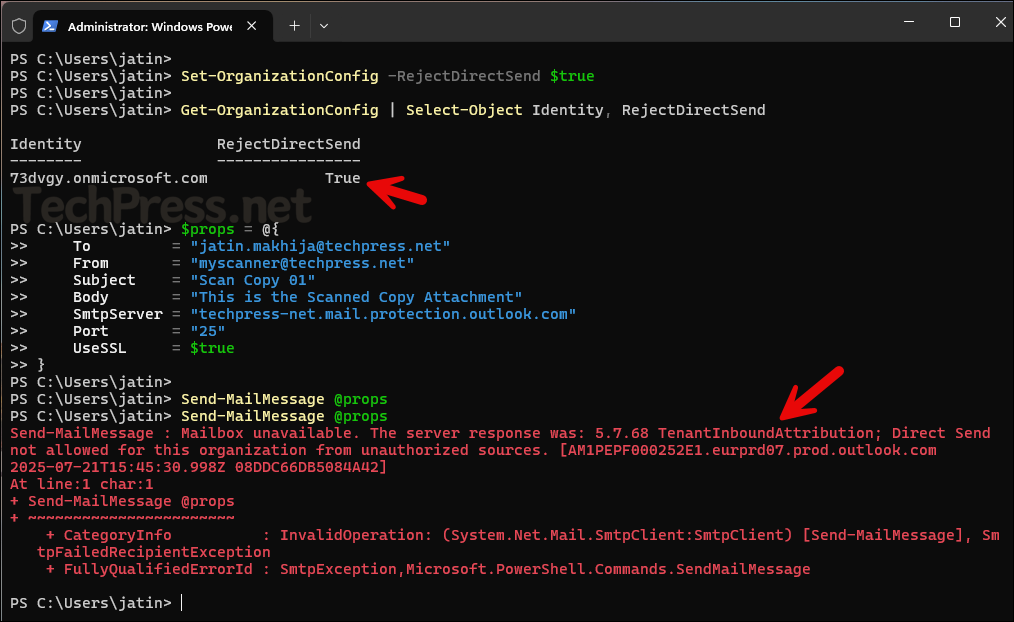Image resolution: width=1014 pixels, height=622 pixels.
Task: Click the 2025-07-21T15:45:30.998Z timestamp
Action: click(118, 467)
